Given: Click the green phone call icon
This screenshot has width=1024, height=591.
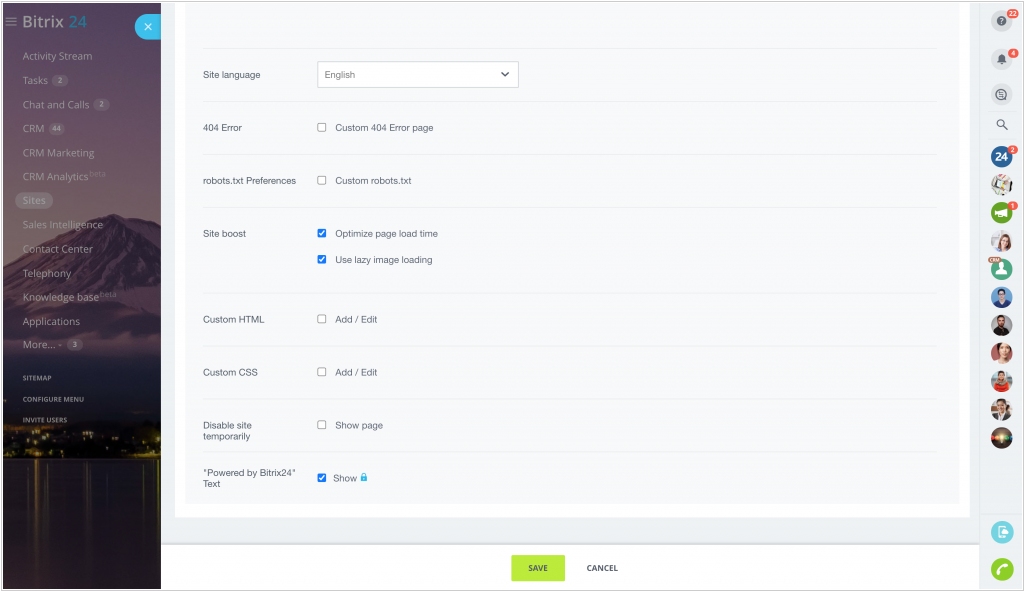Looking at the screenshot, I should coord(1001,568).
